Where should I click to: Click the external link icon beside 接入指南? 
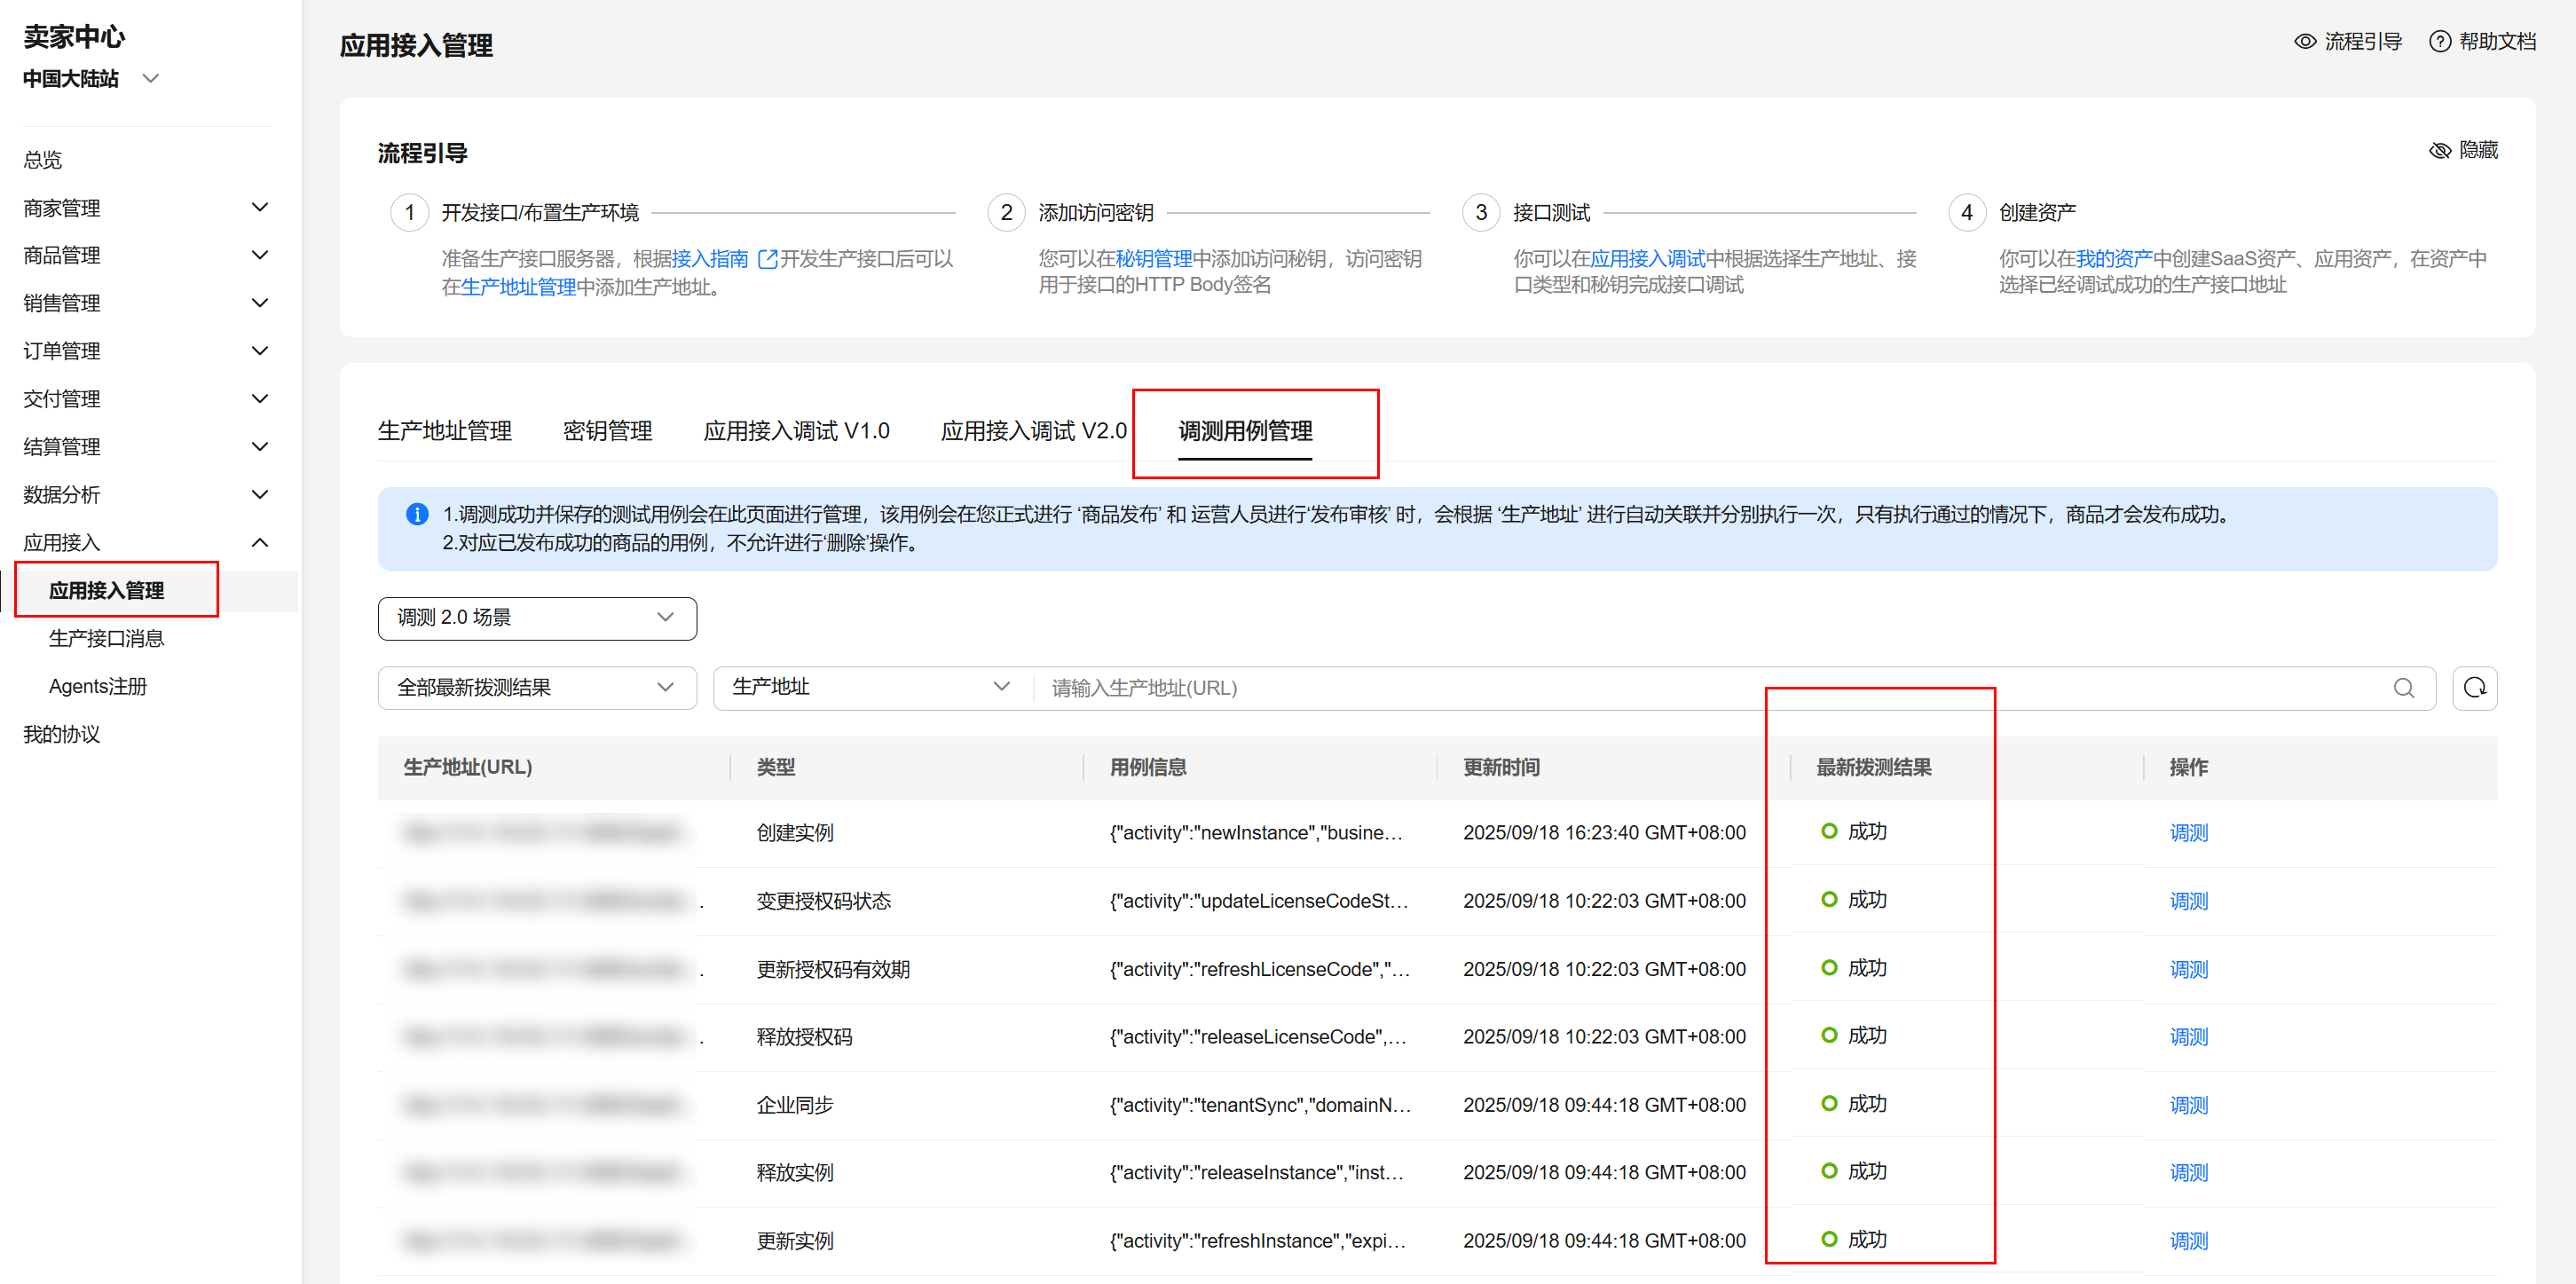click(767, 259)
